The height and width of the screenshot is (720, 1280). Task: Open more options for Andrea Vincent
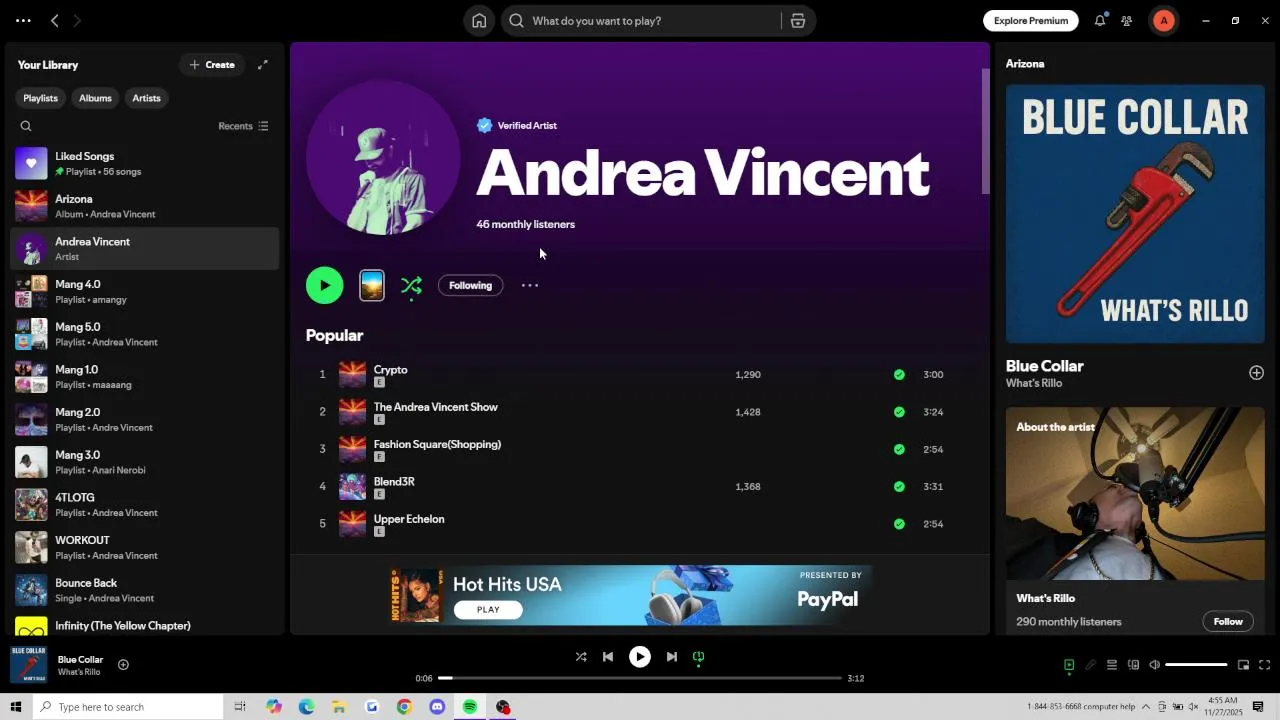(530, 286)
